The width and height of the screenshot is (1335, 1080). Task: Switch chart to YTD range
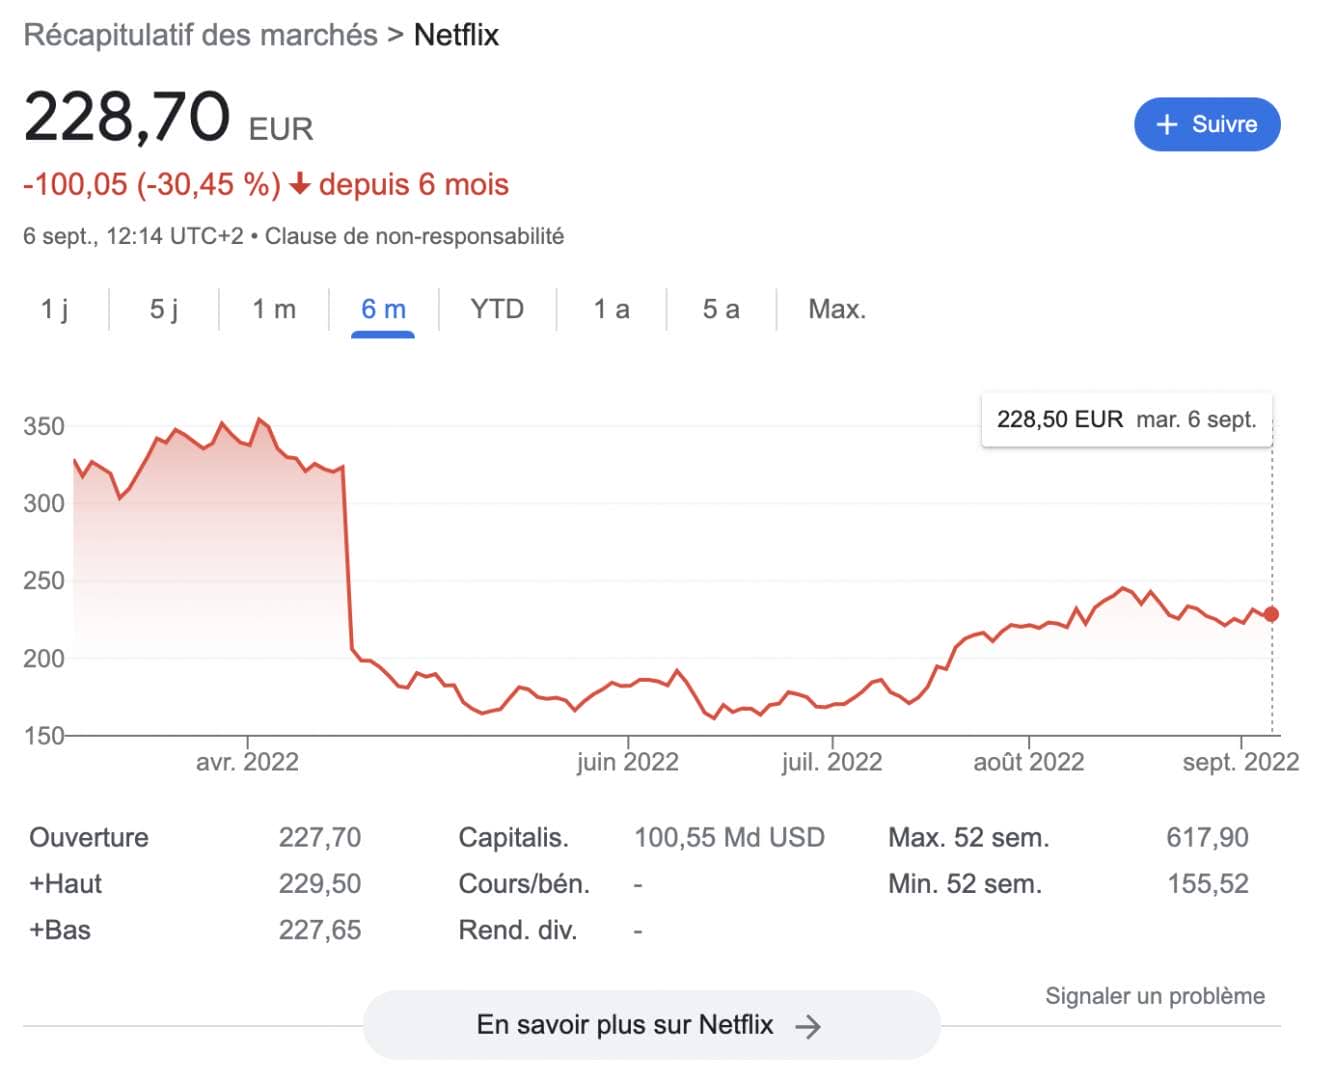point(497,309)
